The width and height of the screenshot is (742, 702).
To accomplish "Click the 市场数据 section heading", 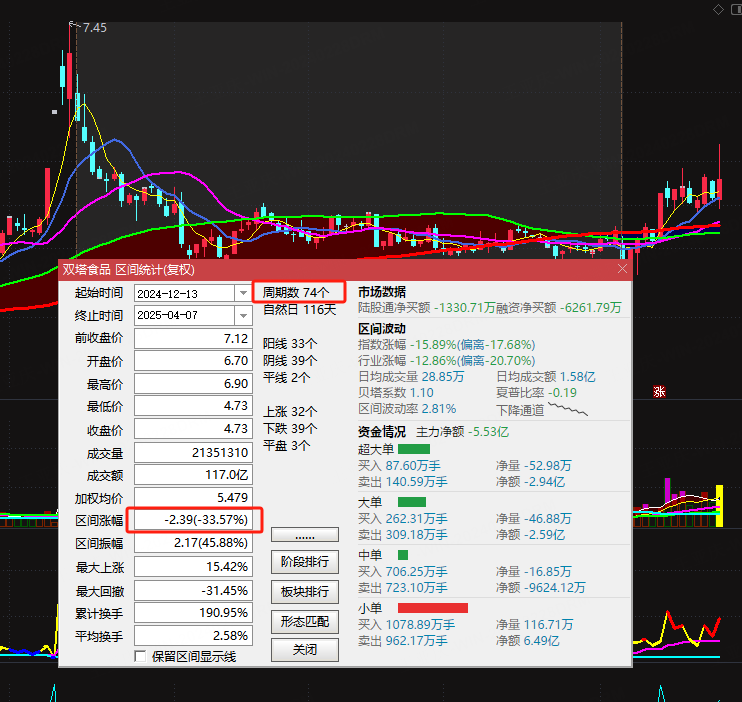I will coord(382,292).
